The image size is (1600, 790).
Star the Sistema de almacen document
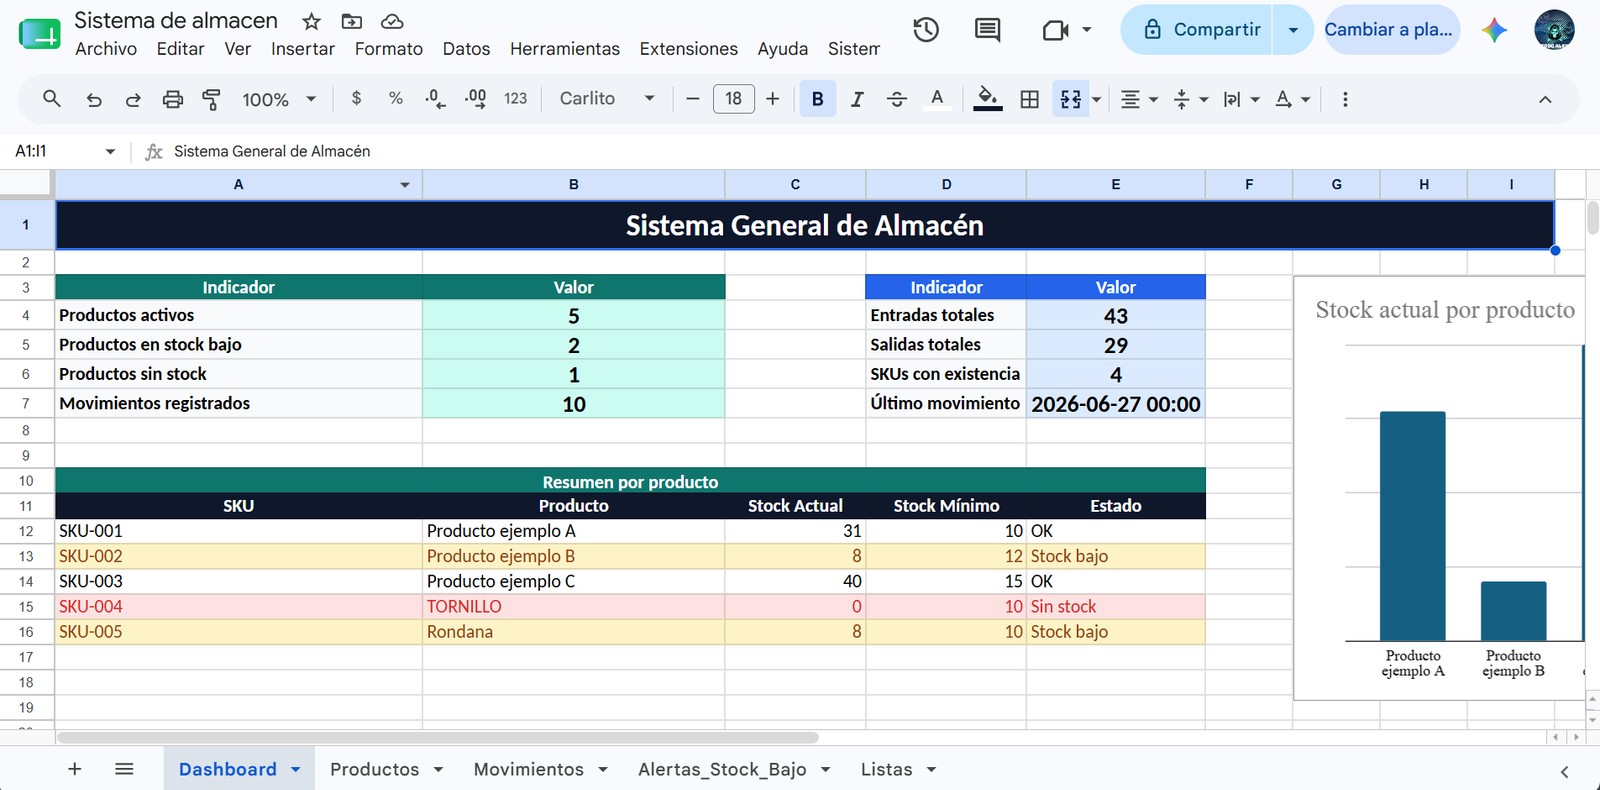(x=312, y=21)
